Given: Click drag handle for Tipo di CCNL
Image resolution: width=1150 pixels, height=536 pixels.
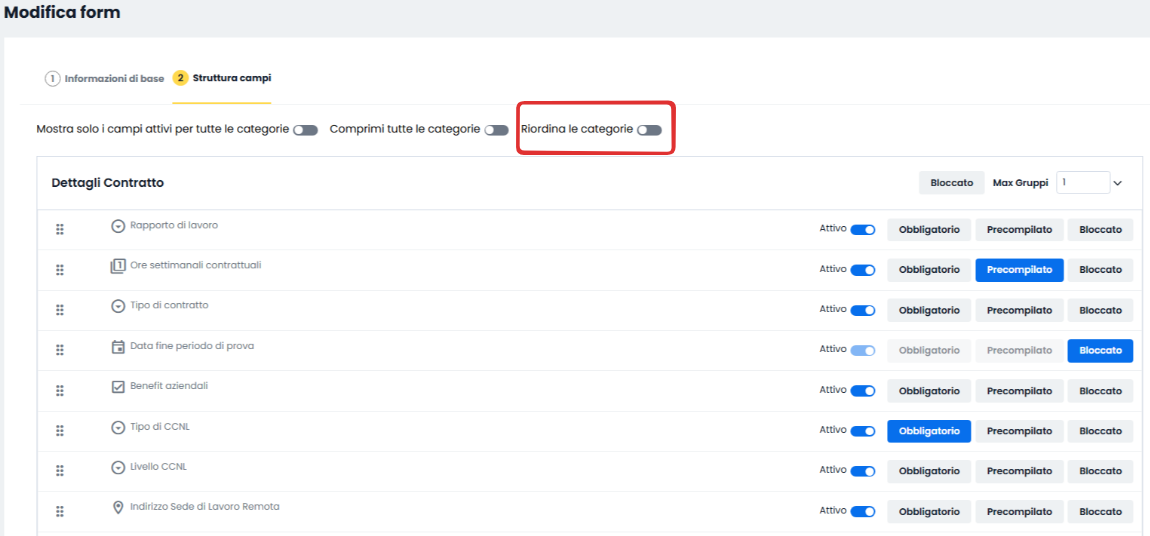Looking at the screenshot, I should pos(60,431).
